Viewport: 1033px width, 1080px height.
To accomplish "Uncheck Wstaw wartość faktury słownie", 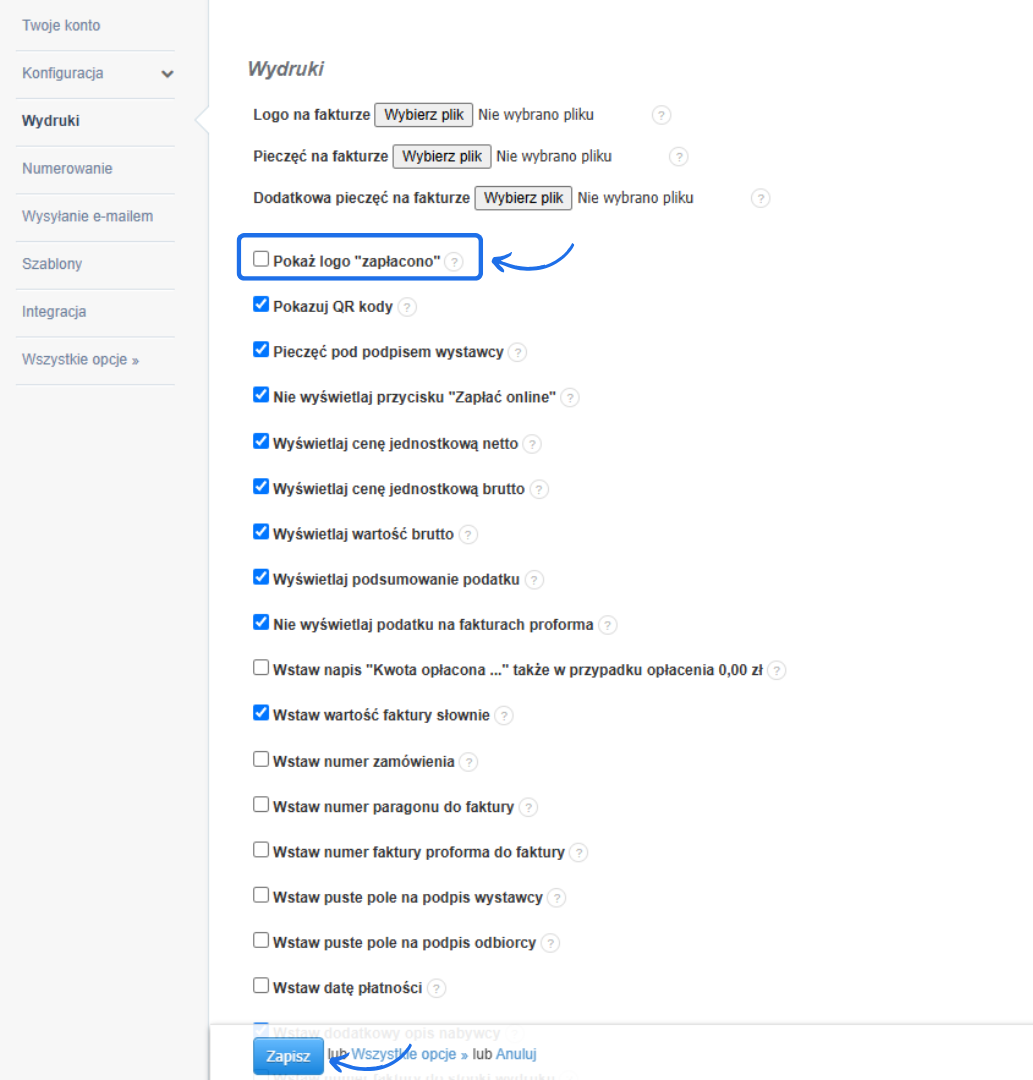I will 261,713.
